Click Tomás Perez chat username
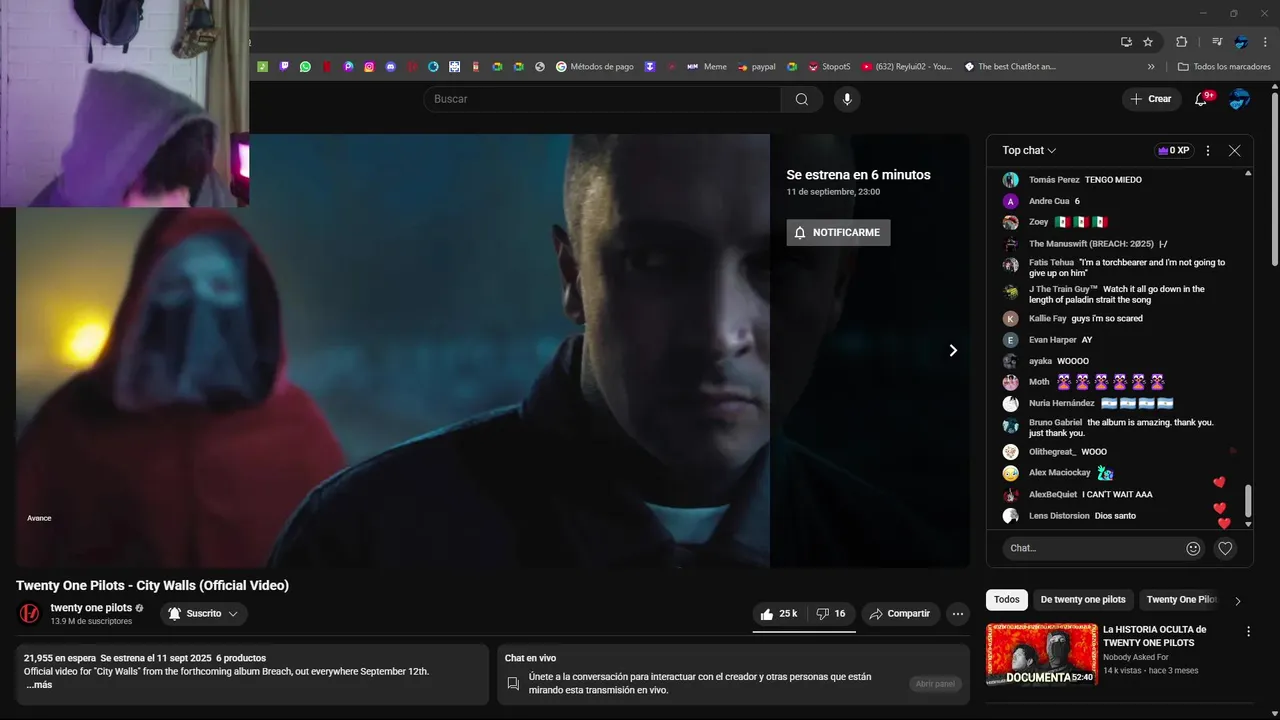This screenshot has height=720, width=1280. click(1054, 180)
